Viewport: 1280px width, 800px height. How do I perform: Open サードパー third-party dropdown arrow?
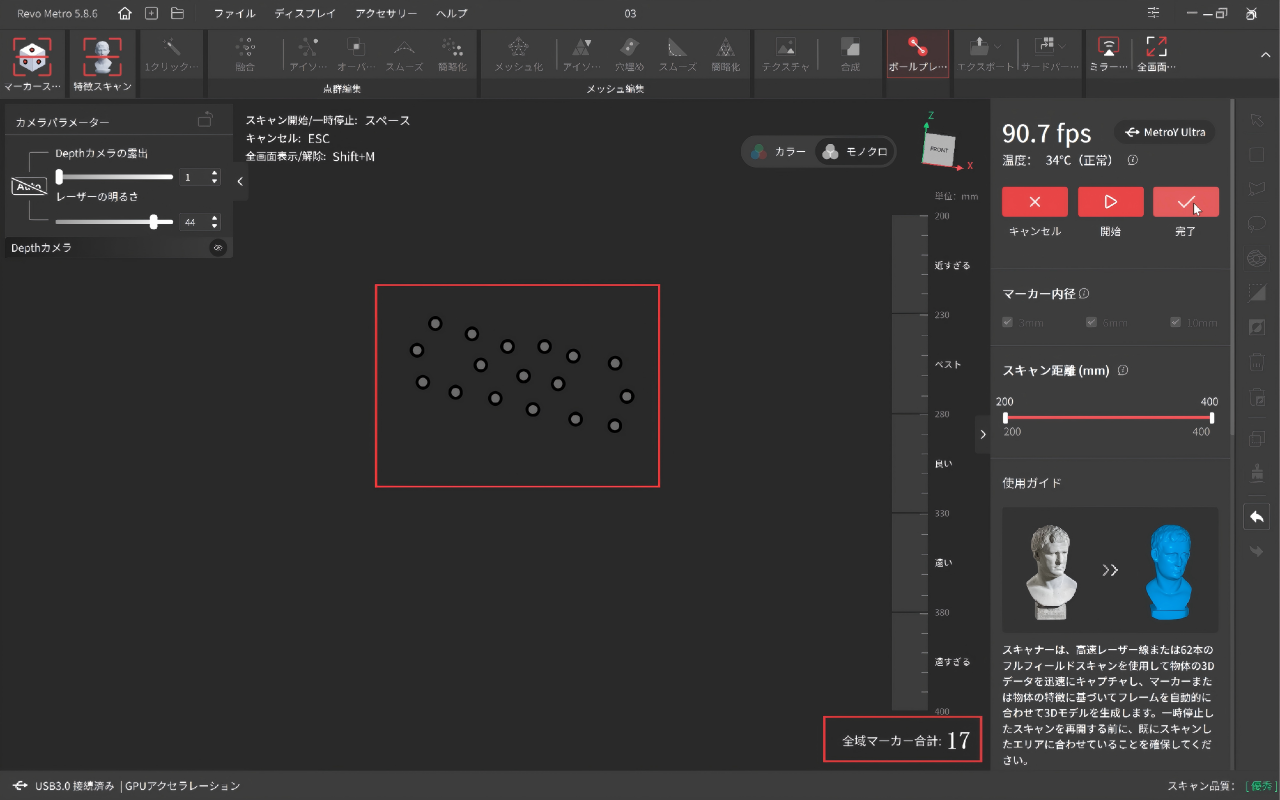[x=1061, y=45]
